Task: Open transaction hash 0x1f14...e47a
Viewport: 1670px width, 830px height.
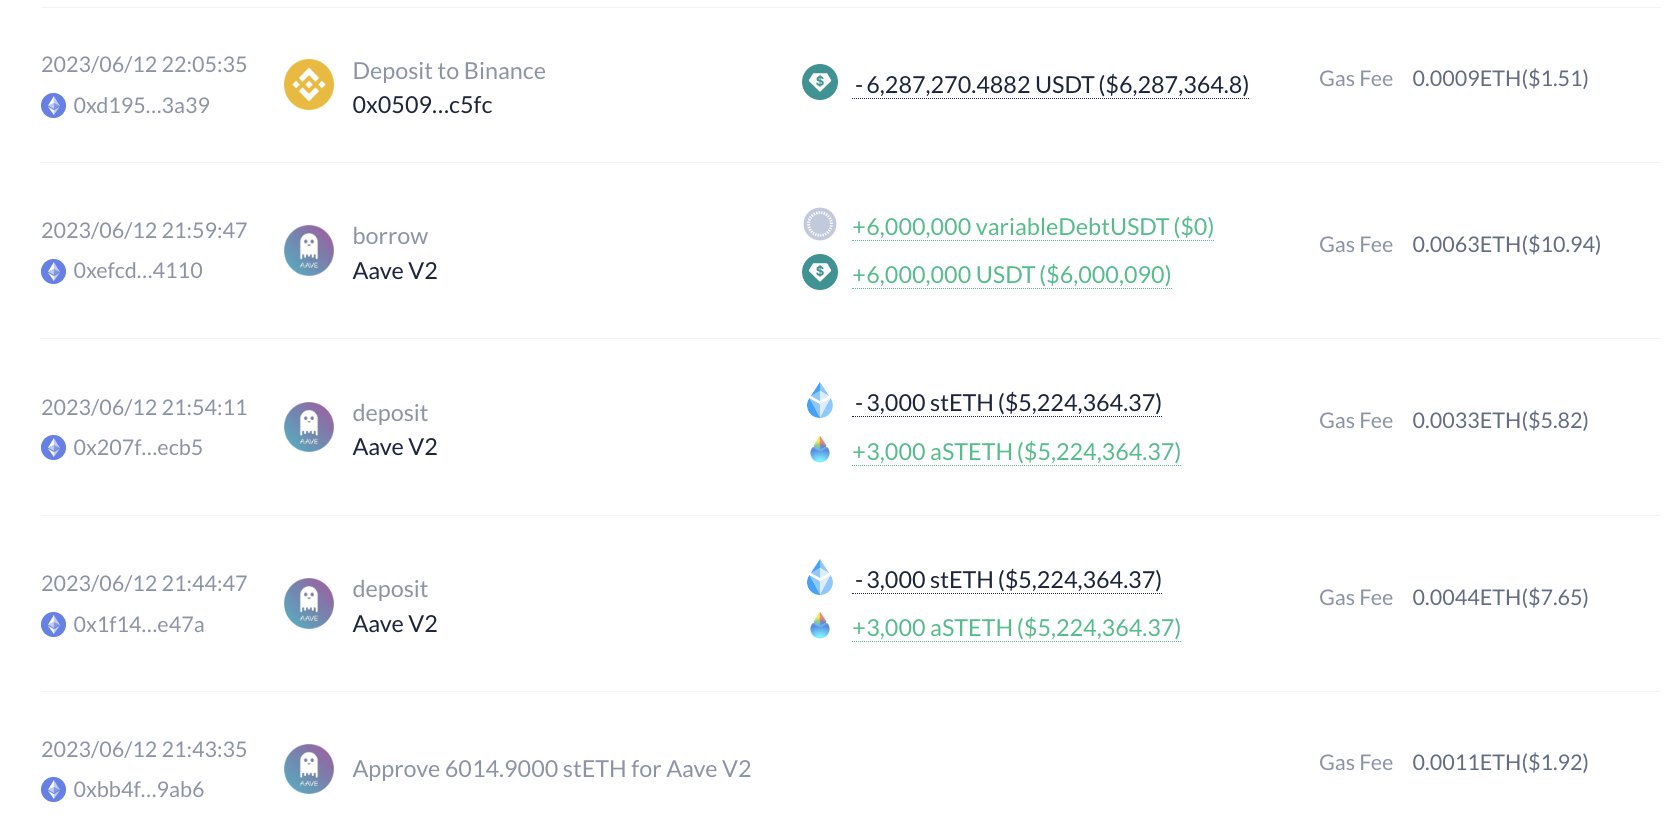Action: click(139, 625)
